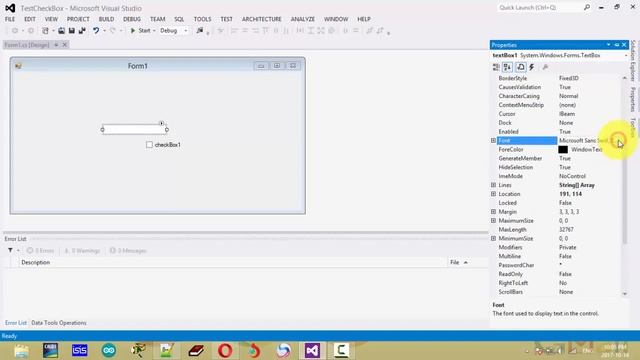Show the Properties list in Properties panel
This screenshot has height=360, width=640.
click(521, 67)
